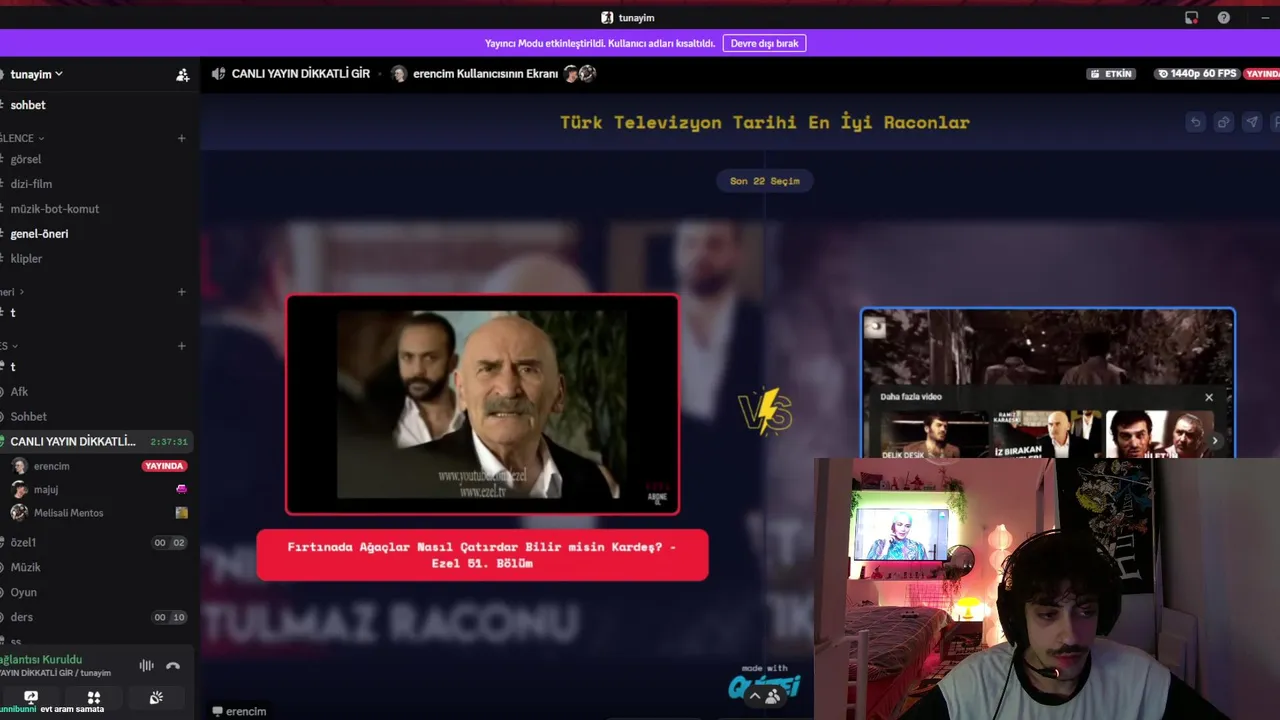Image resolution: width=1280 pixels, height=720 pixels.
Task: Click the invite people icon beside tunayim
Action: pos(182,75)
